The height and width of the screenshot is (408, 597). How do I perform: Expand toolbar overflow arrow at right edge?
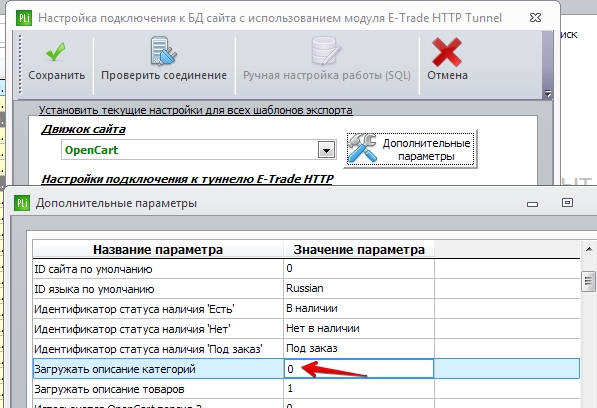point(548,93)
